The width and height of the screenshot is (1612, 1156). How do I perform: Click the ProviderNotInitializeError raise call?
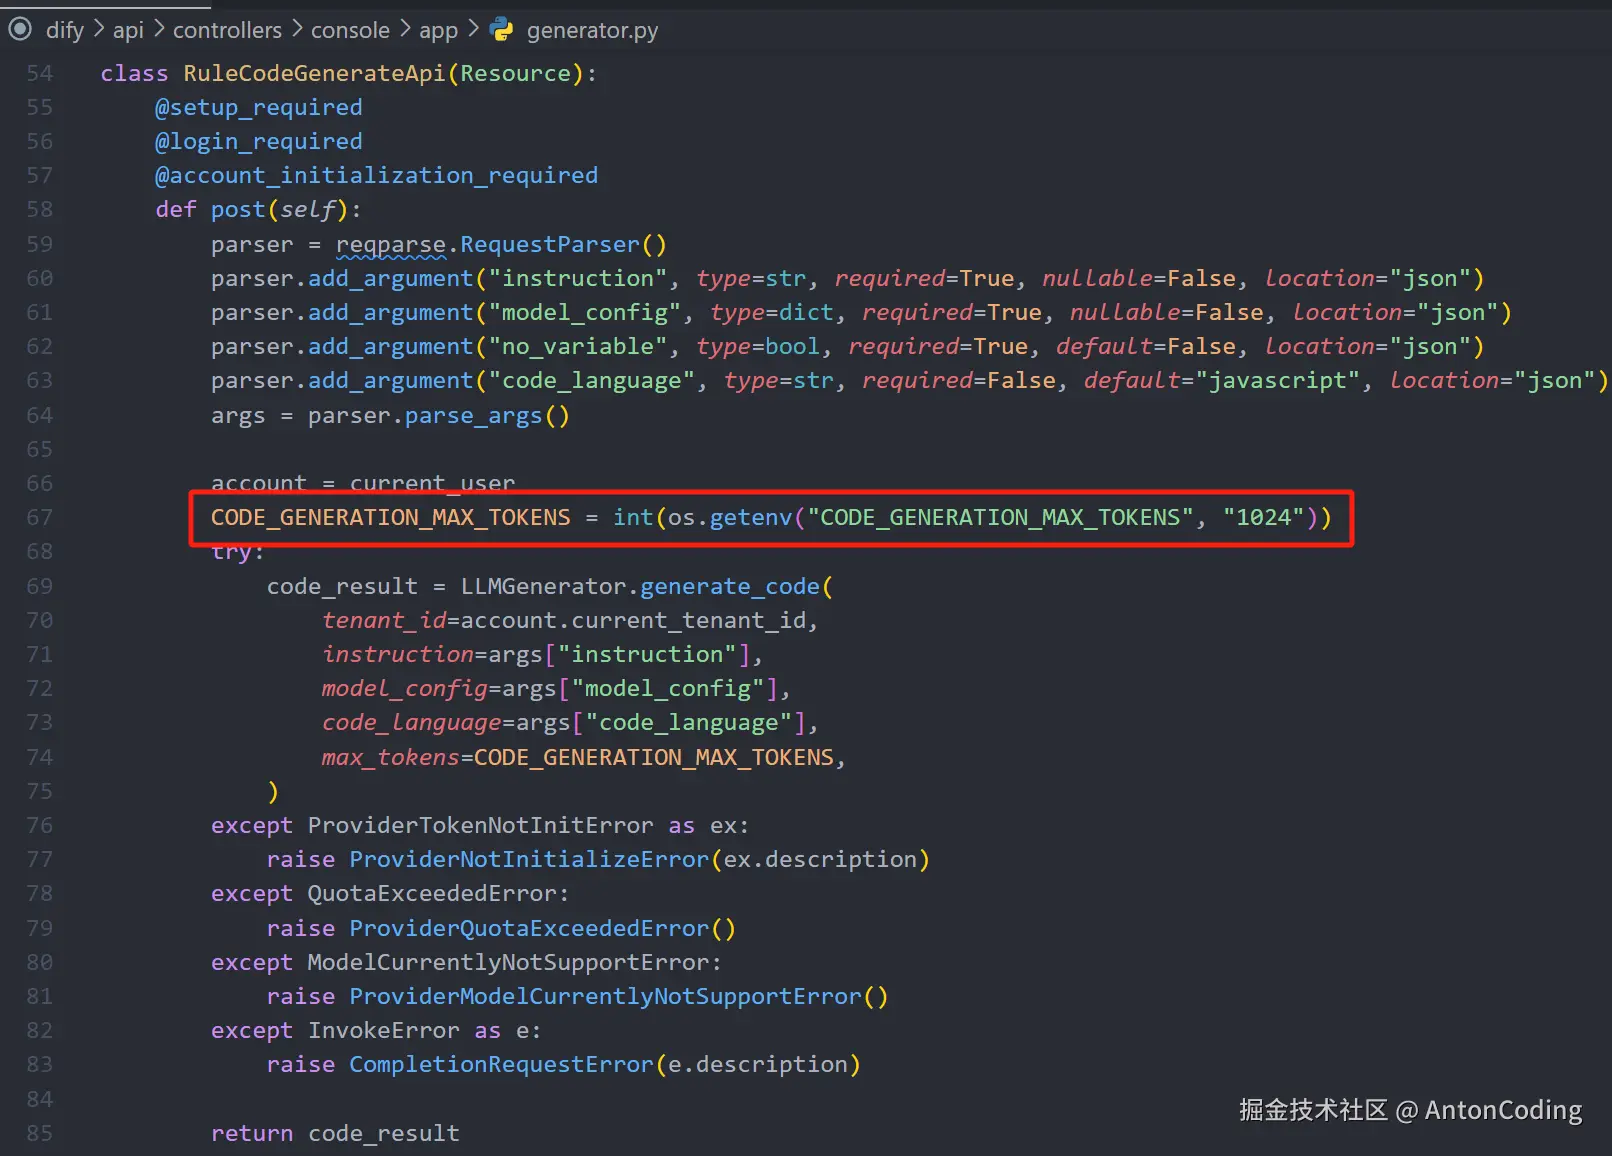(x=529, y=859)
